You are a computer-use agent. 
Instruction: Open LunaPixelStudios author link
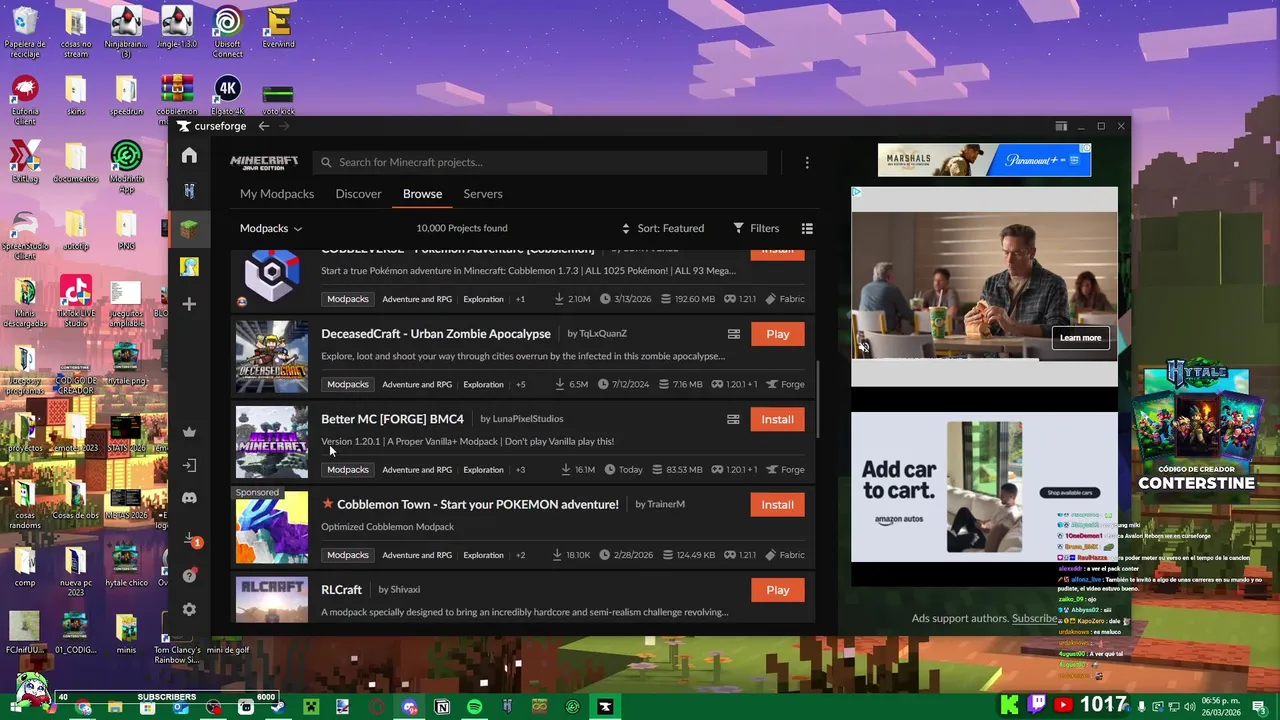[x=528, y=419]
